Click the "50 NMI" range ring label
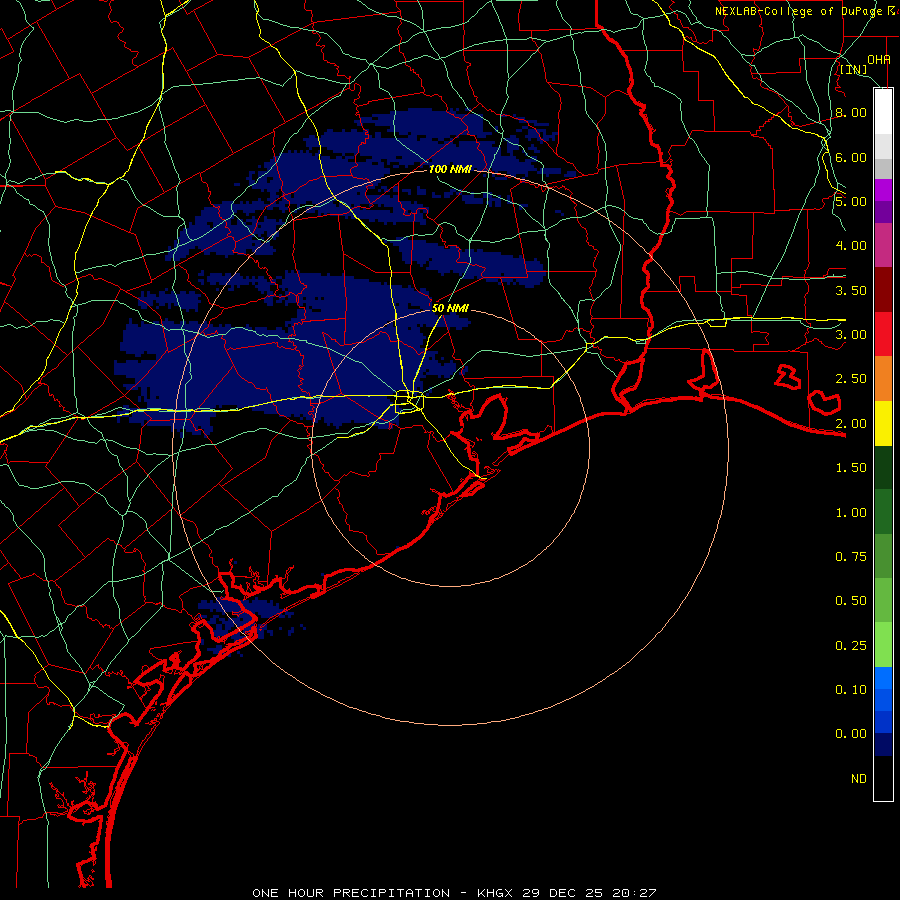This screenshot has width=900, height=900. 450,308
